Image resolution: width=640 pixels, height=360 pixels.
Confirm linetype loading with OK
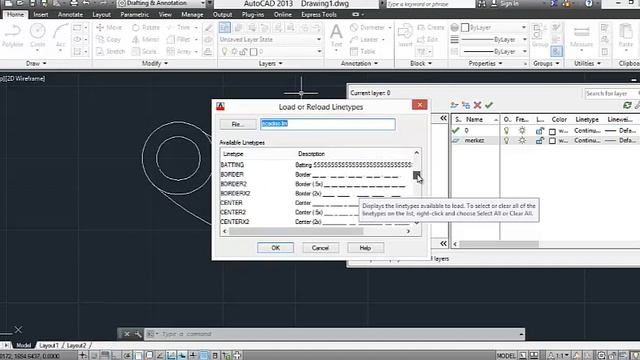(x=276, y=248)
